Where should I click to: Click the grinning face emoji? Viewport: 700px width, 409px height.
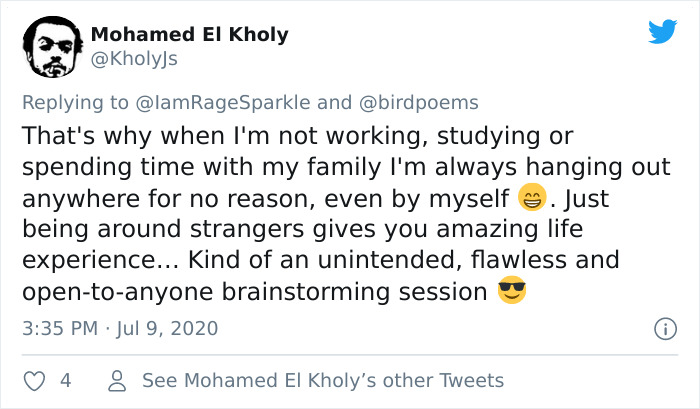pyautogui.click(x=532, y=198)
